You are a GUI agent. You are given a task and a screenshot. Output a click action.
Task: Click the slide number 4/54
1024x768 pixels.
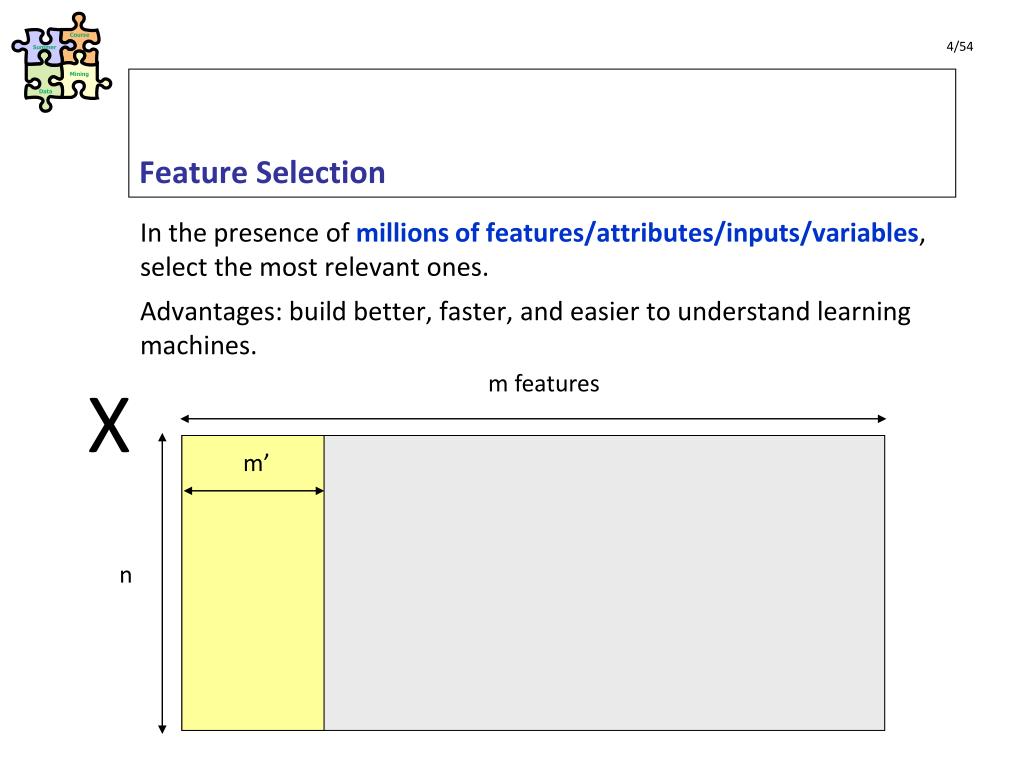click(959, 46)
